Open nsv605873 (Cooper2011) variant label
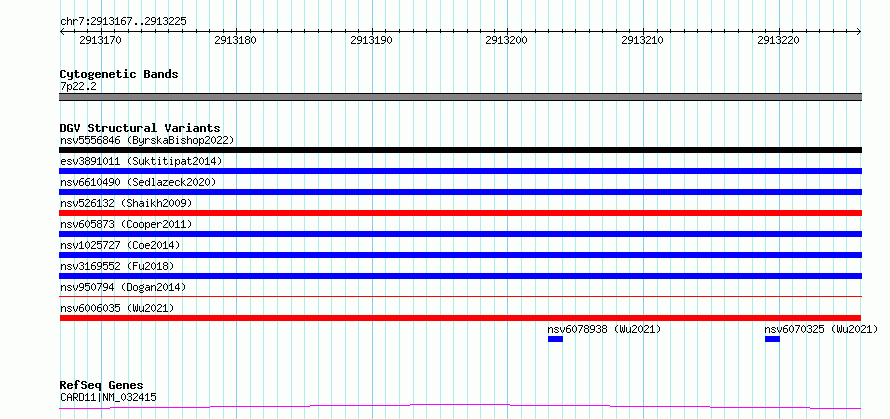This screenshot has height=419, width=890. (126, 224)
